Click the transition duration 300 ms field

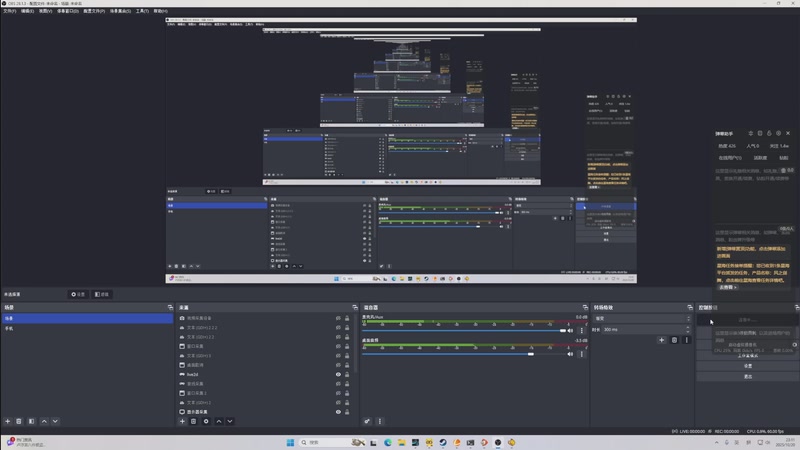[643, 330]
